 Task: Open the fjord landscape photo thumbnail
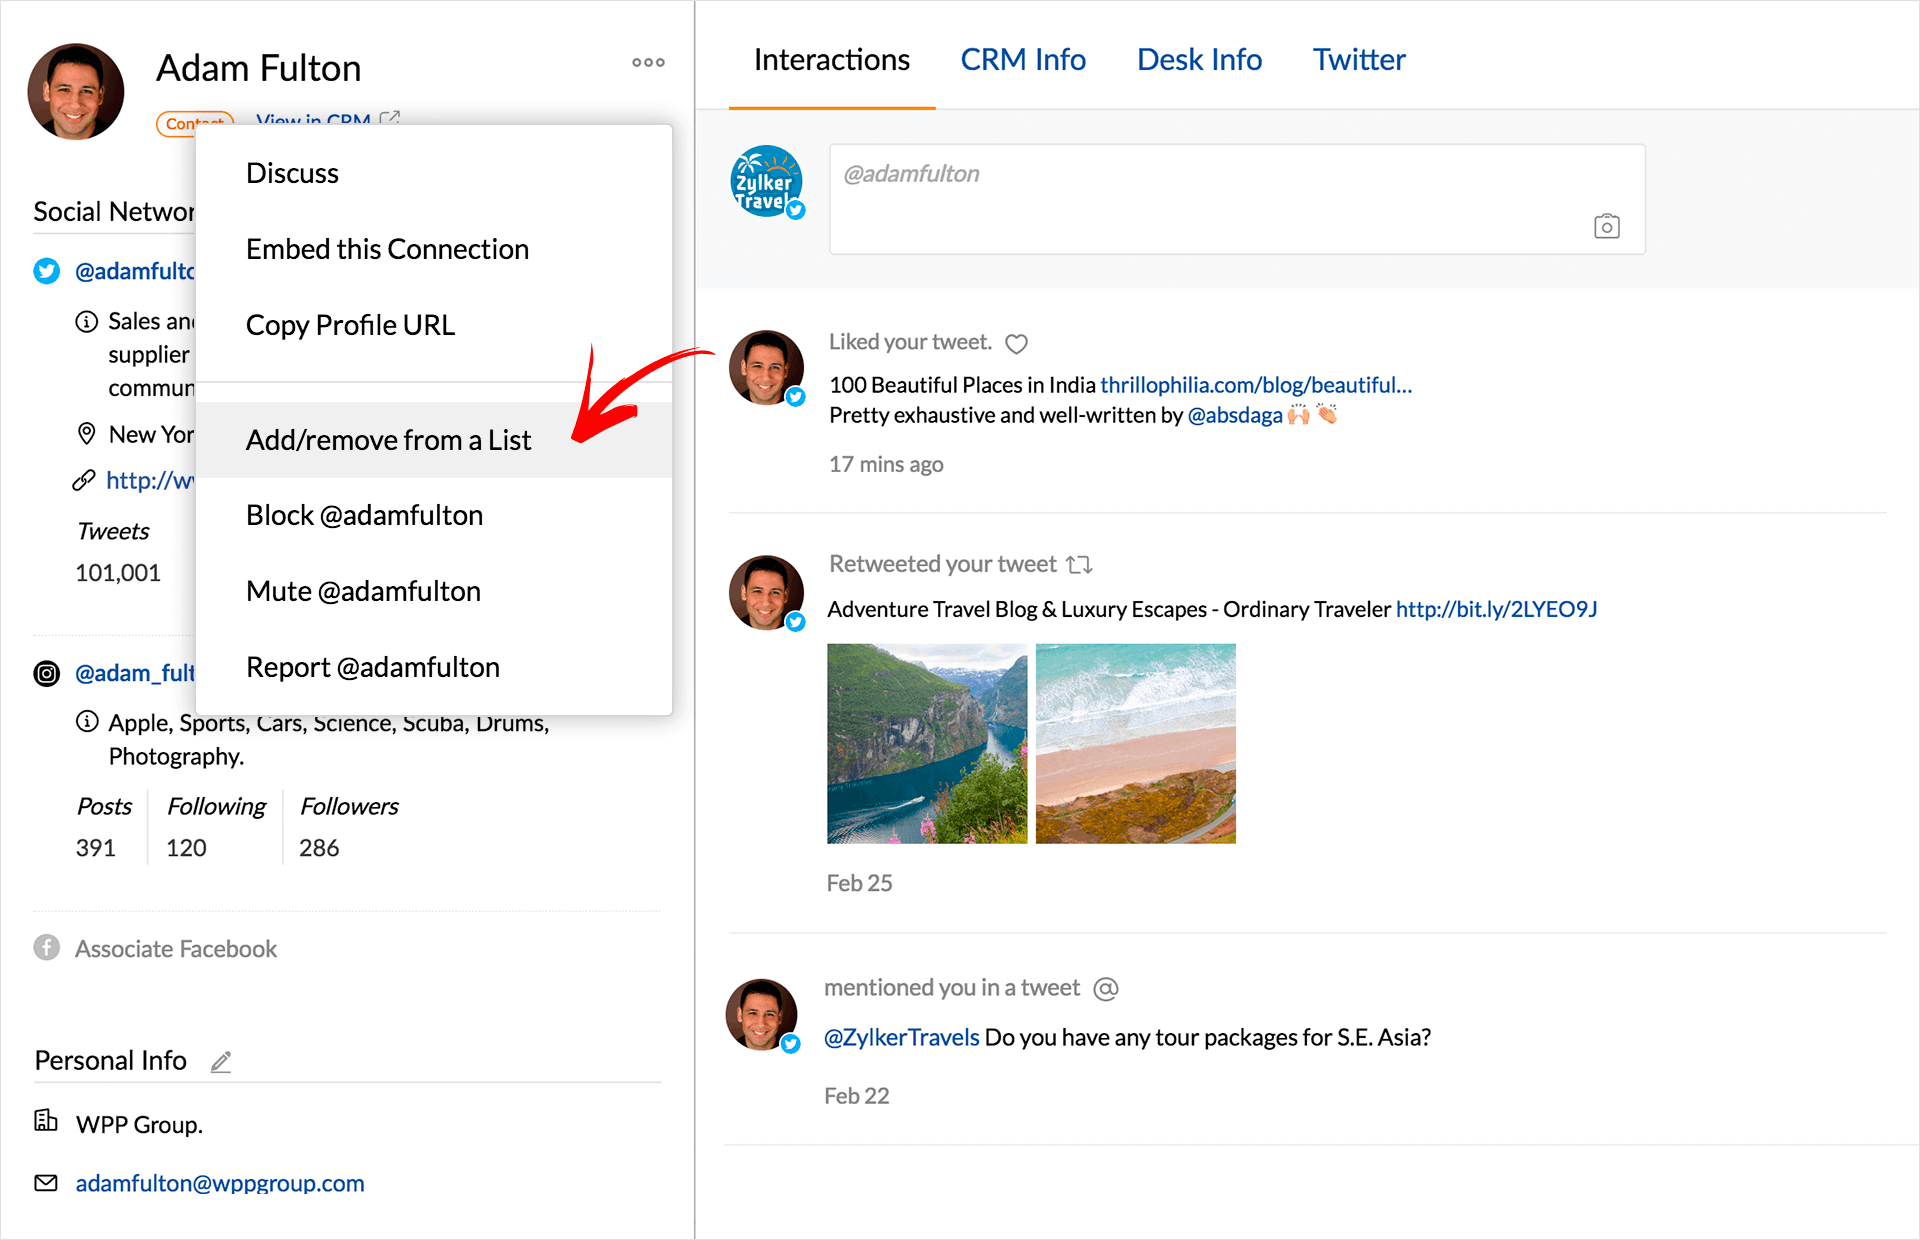[927, 743]
